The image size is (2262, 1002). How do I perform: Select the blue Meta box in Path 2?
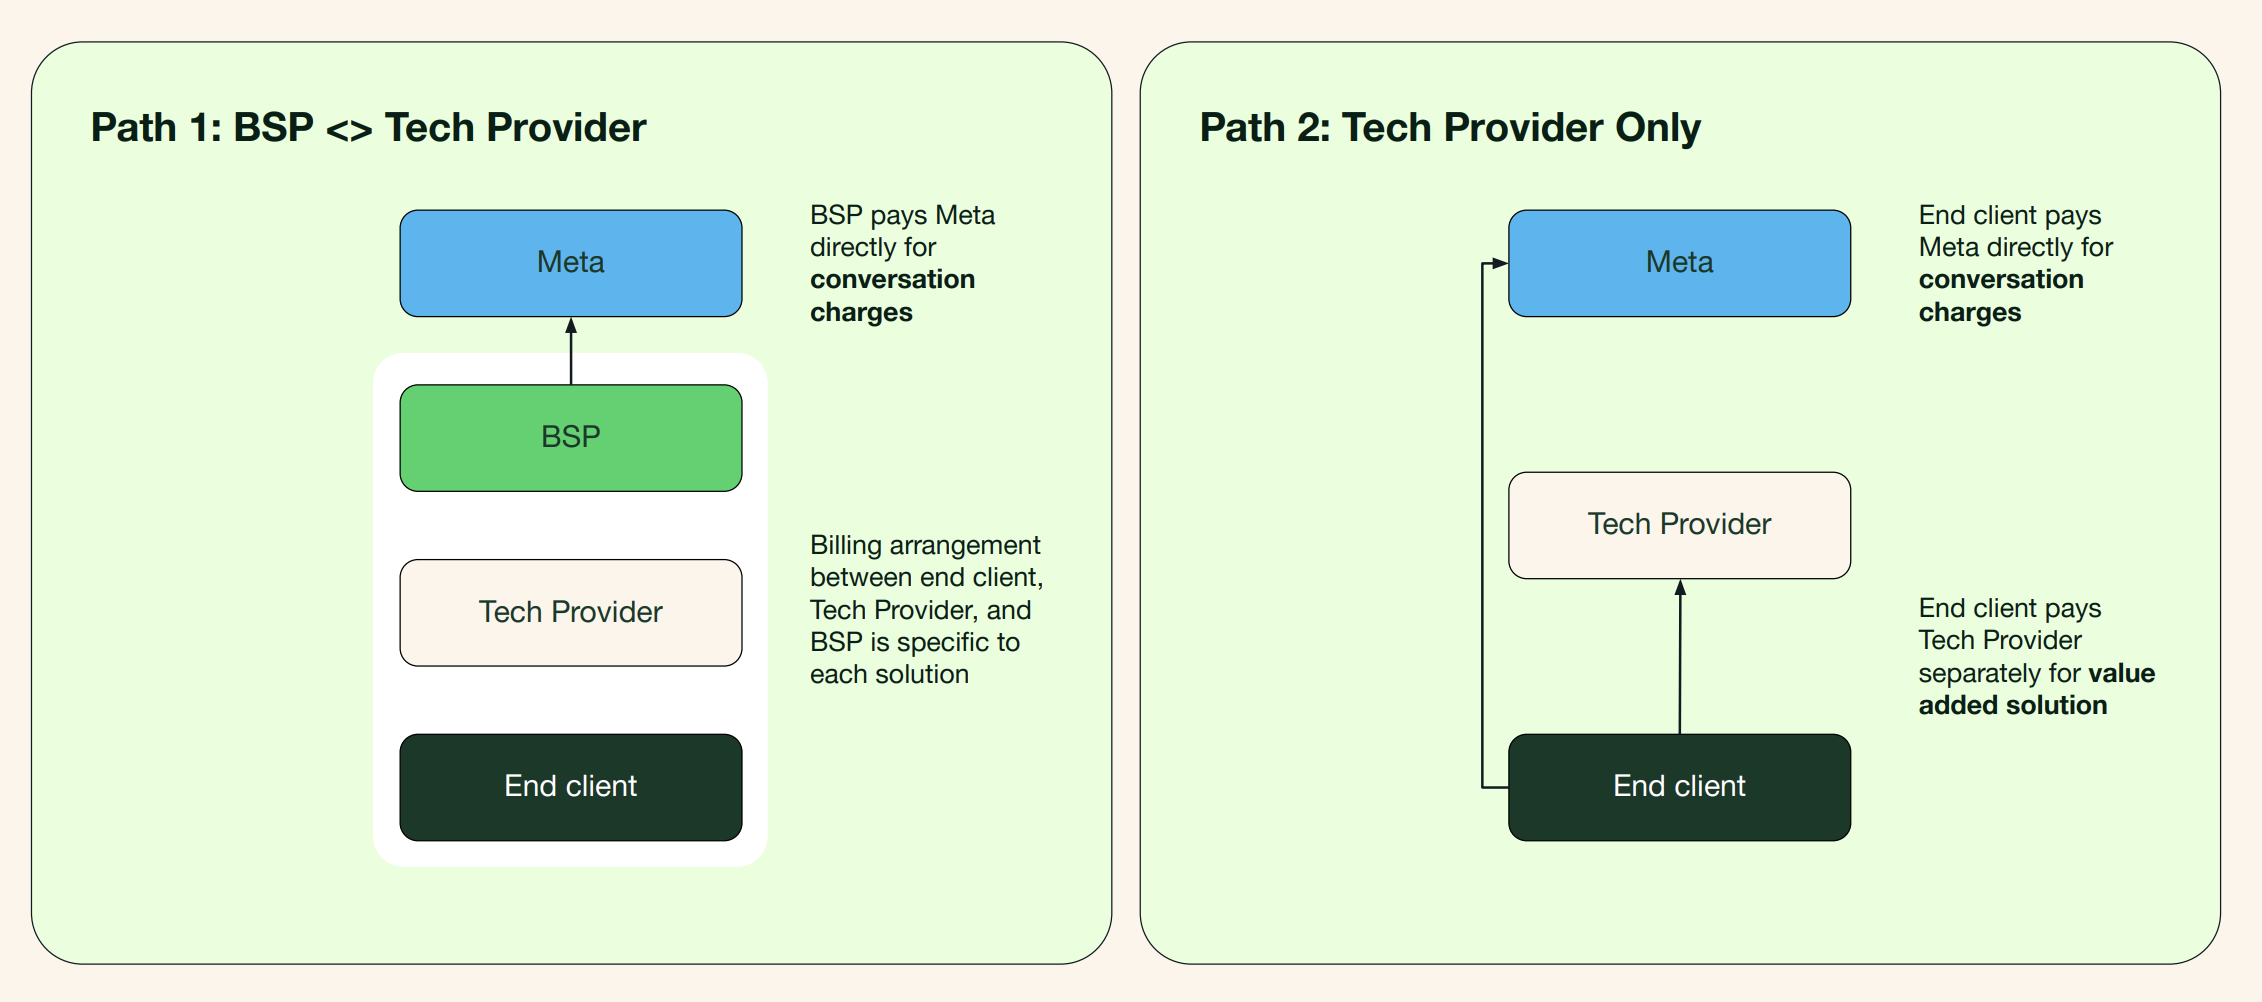[x=1679, y=263]
